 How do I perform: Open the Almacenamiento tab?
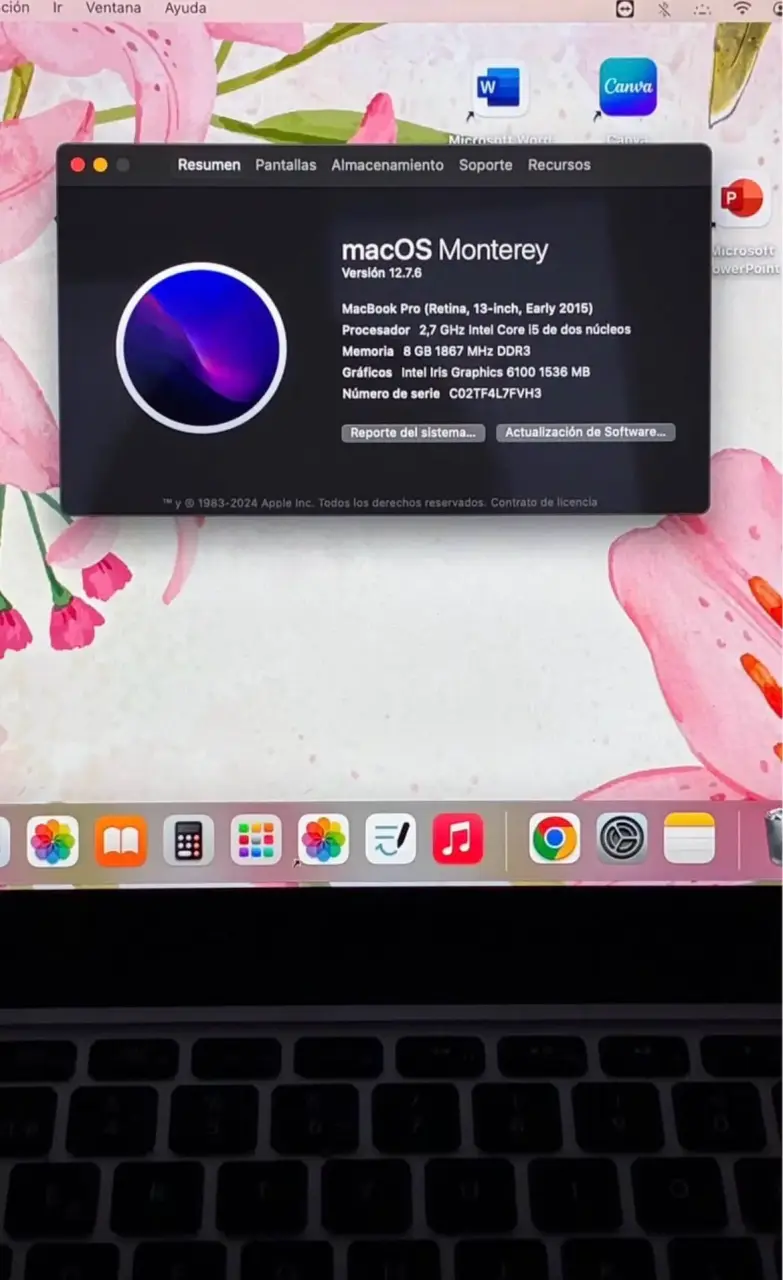(x=388, y=165)
